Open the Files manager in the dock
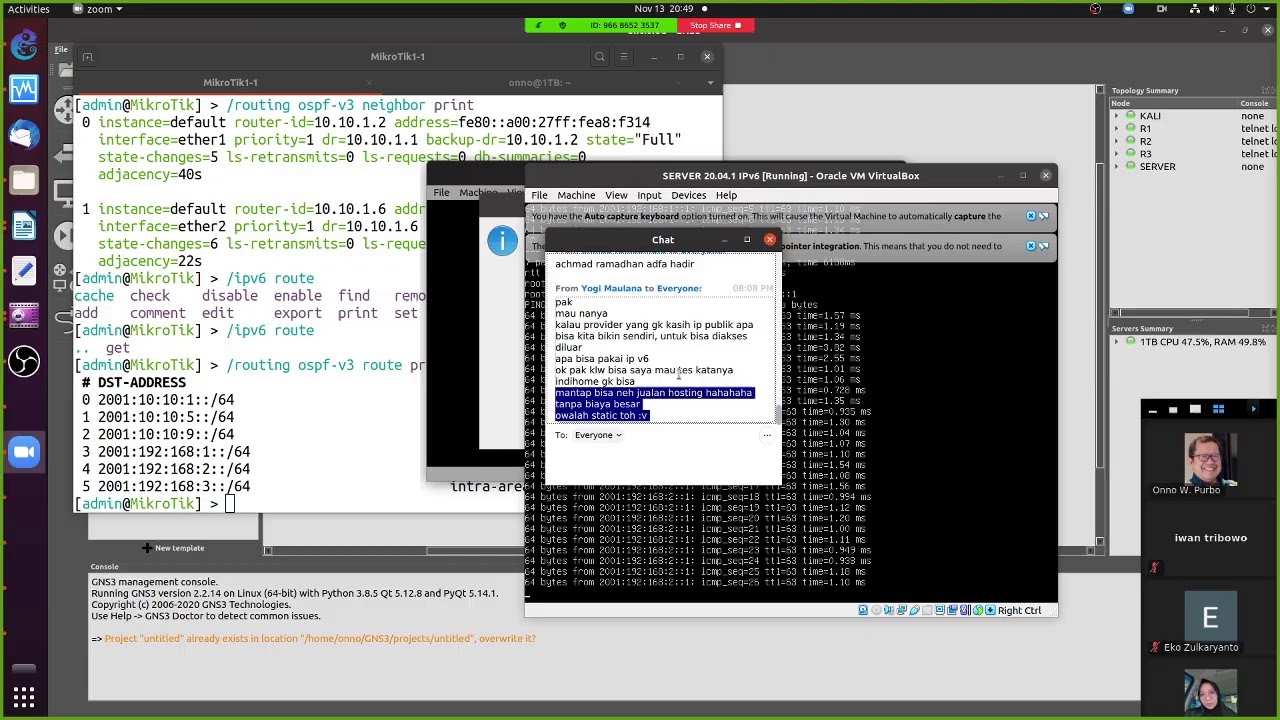 [24, 181]
